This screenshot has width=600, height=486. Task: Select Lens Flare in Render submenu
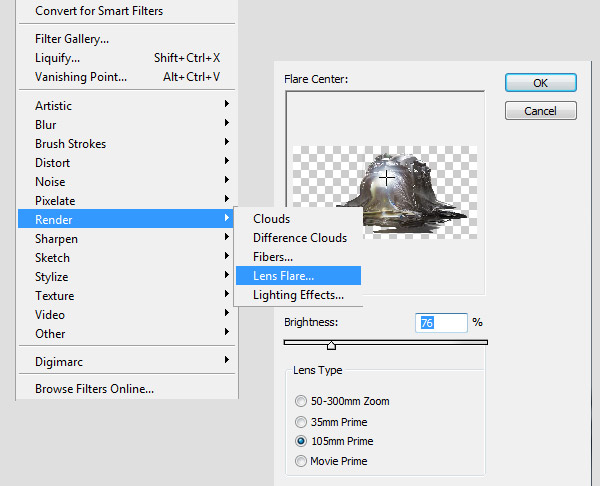298,276
